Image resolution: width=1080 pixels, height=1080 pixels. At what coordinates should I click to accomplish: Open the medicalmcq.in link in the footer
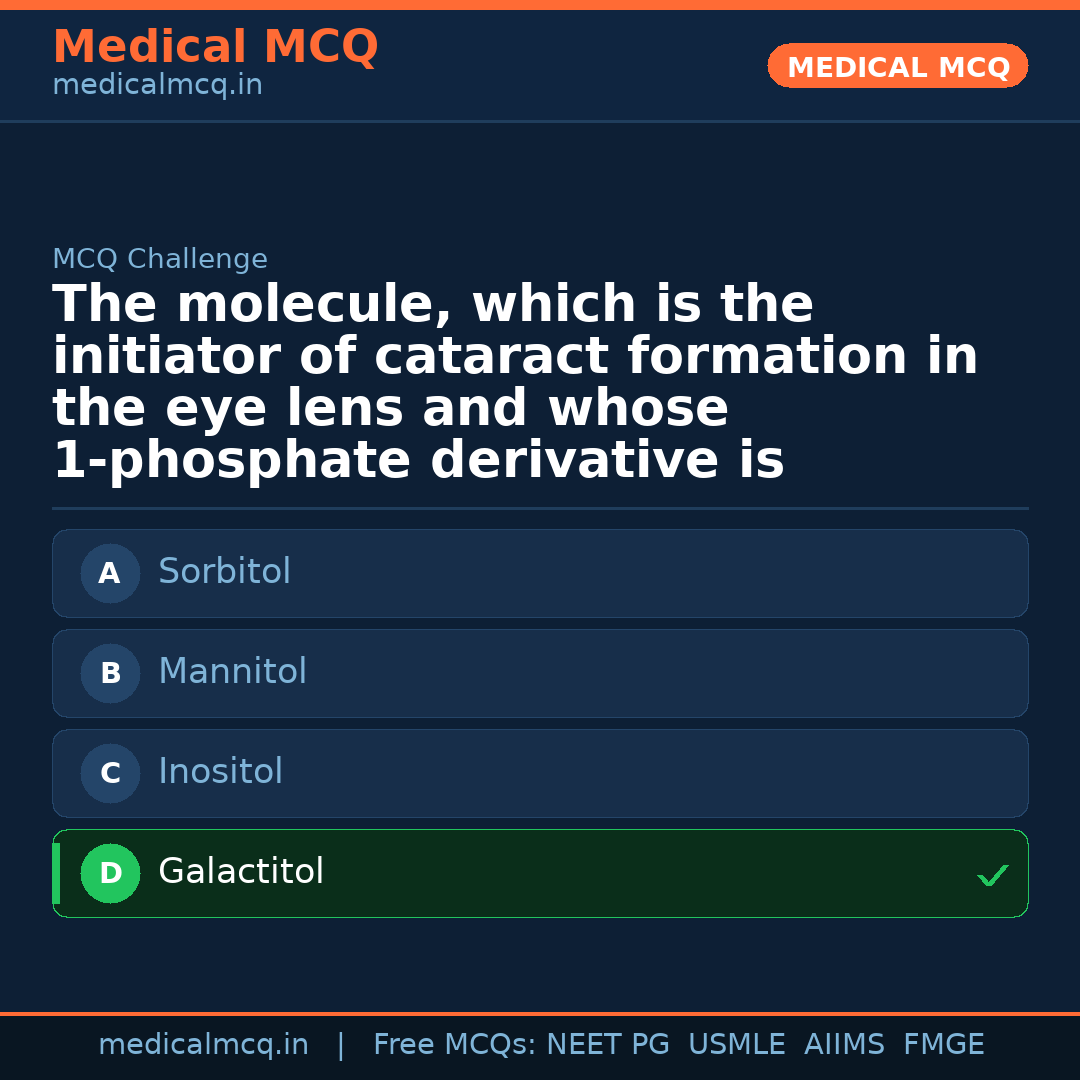coord(203,1045)
